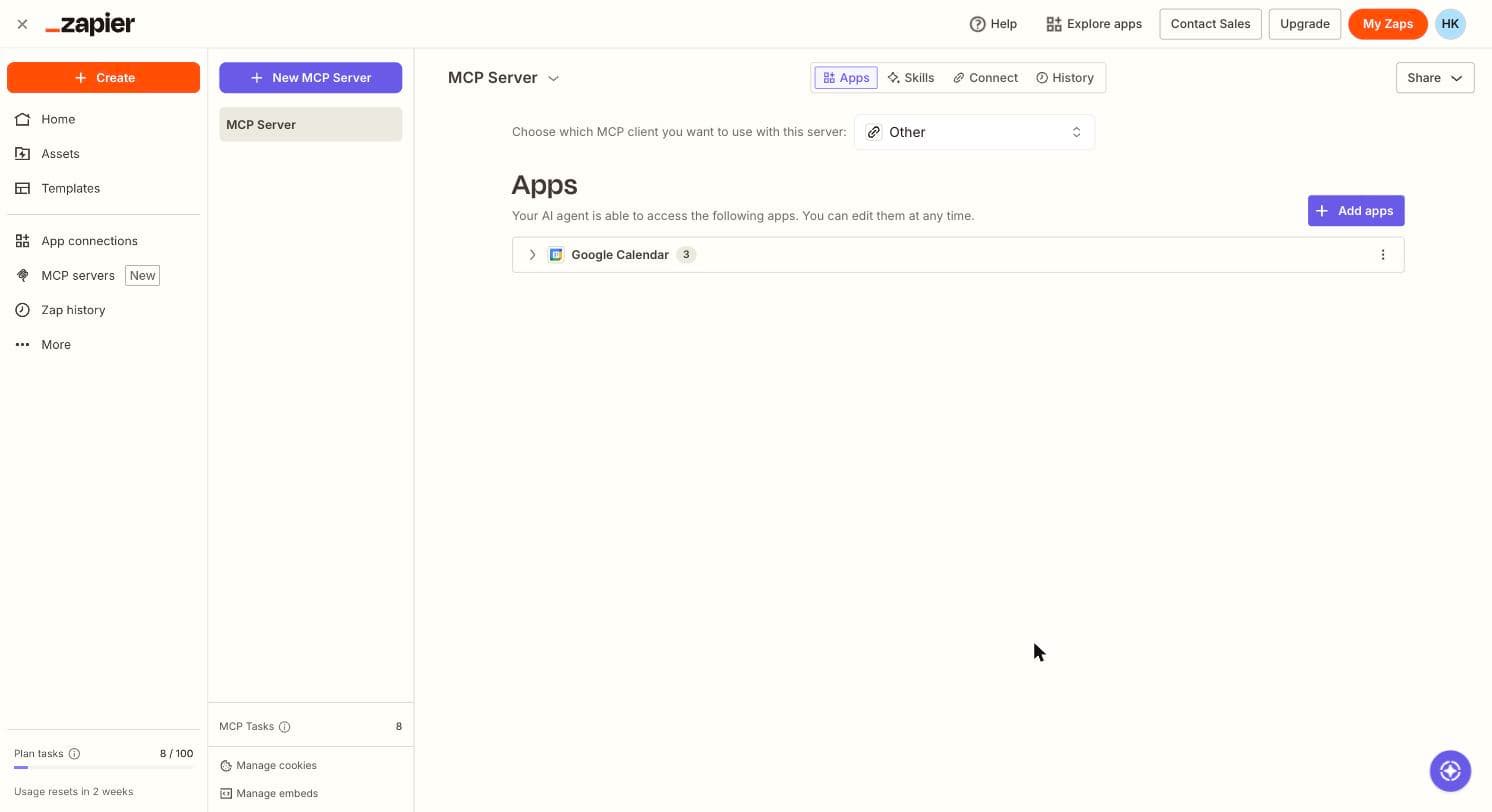Switch to the History tab

pyautogui.click(x=1065, y=78)
